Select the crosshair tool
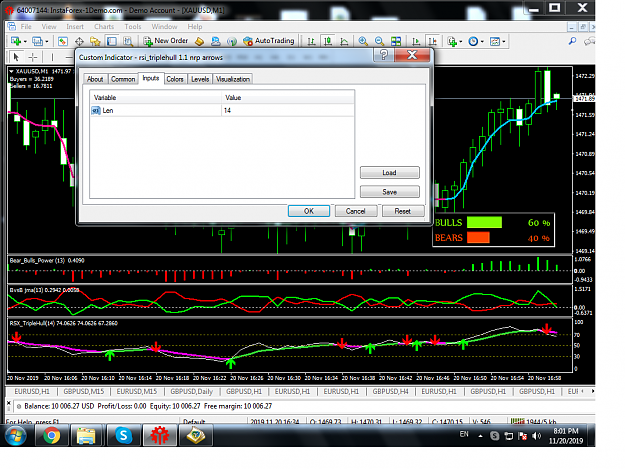This screenshot has height=469, width=625. pyautogui.click(x=33, y=57)
